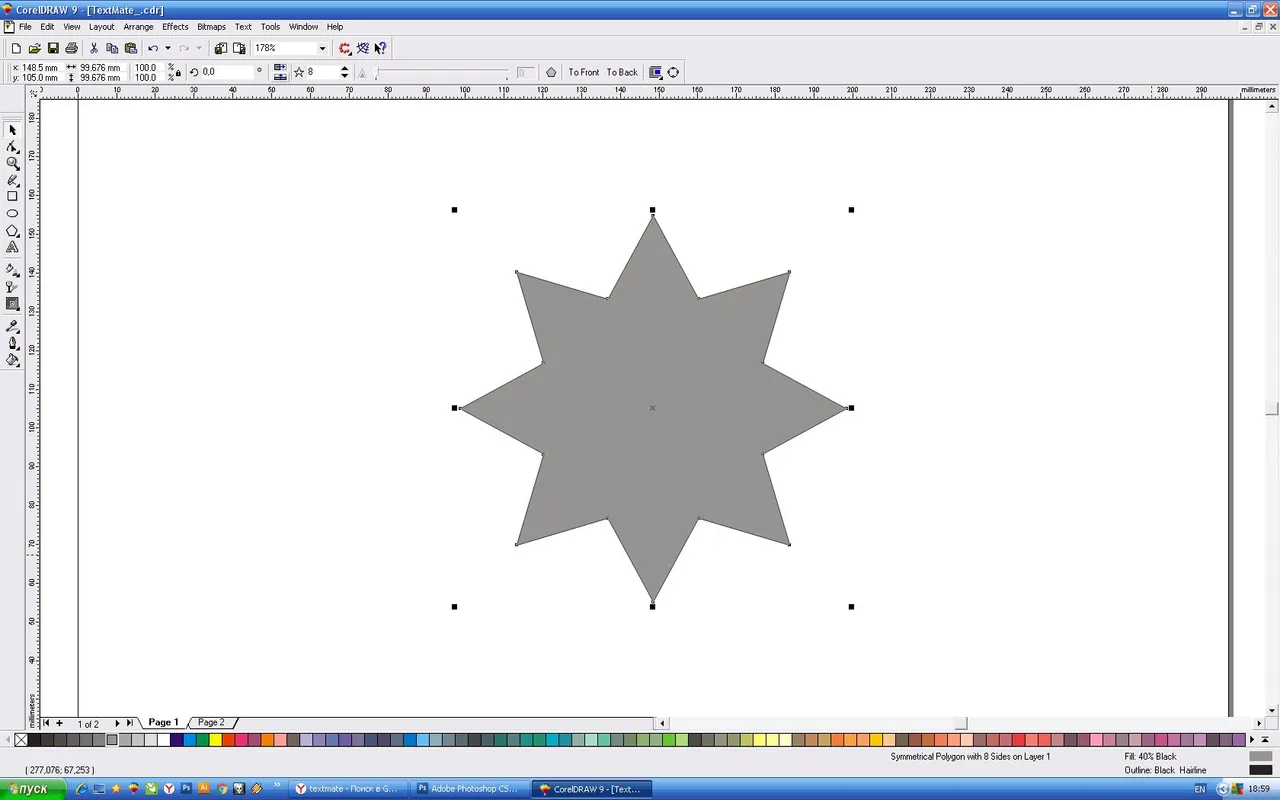The image size is (1280, 800).
Task: Expand the color palette flyout arrow
Action: pos(1265,740)
